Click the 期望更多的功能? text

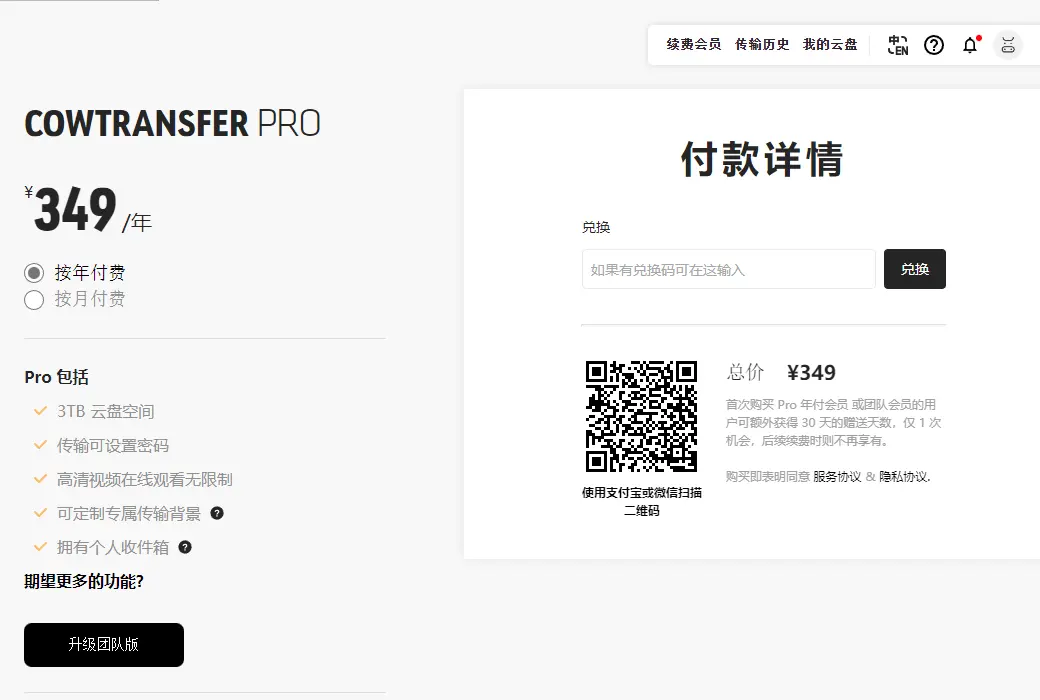point(84,581)
